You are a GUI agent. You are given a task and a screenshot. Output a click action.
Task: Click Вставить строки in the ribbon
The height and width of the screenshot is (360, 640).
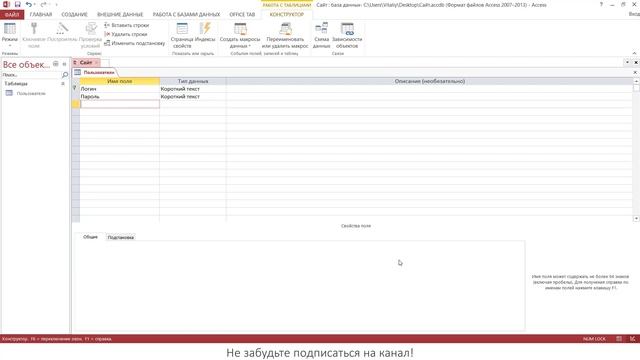point(127,25)
